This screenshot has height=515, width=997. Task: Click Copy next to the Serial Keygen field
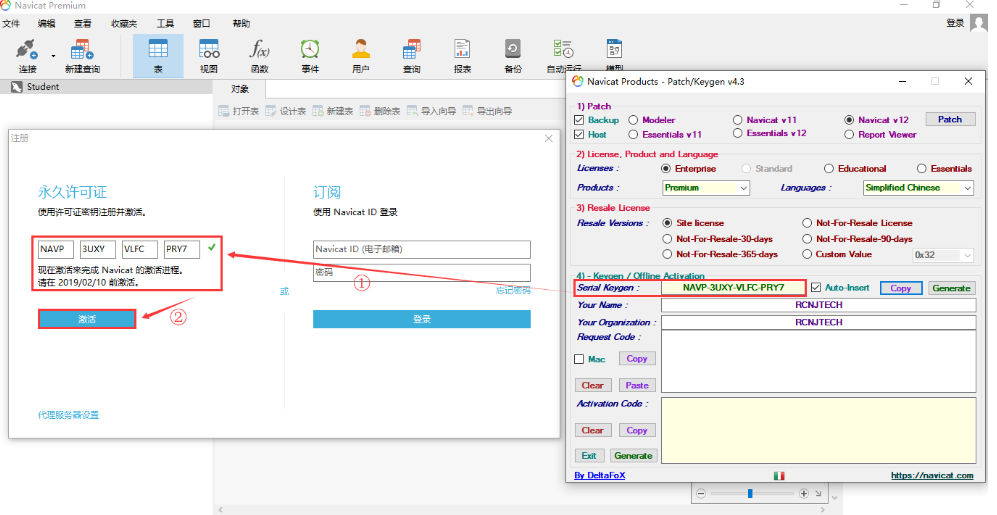(900, 288)
